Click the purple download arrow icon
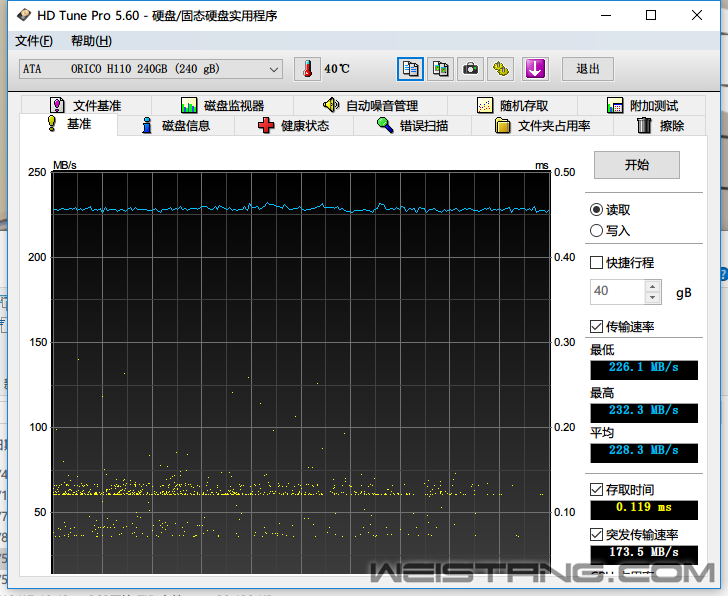Image resolution: width=728 pixels, height=596 pixels. click(x=535, y=69)
